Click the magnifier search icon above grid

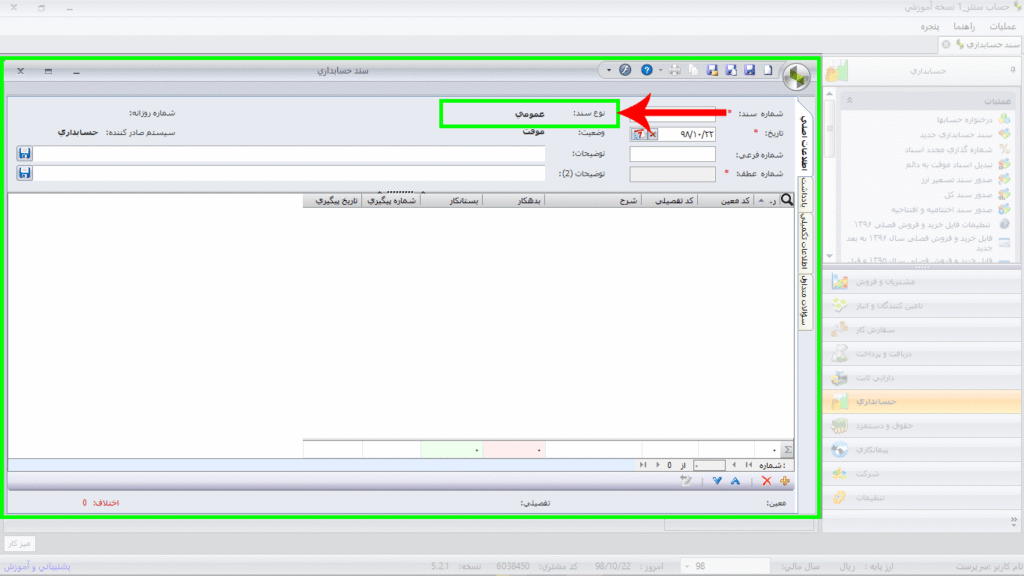(x=786, y=200)
